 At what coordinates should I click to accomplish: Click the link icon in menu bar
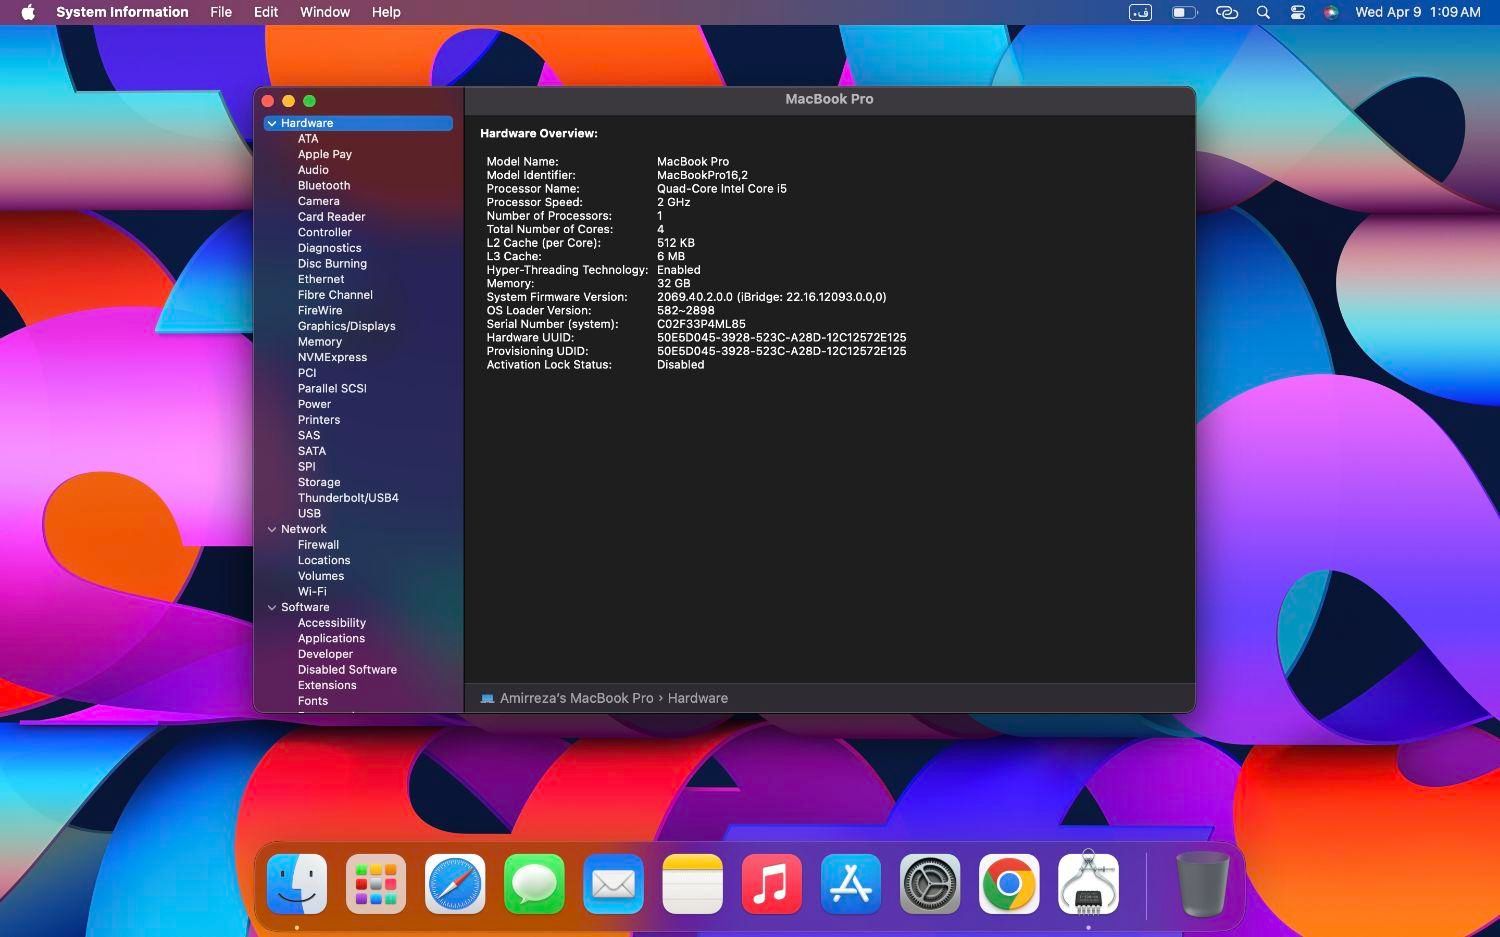[x=1227, y=12]
